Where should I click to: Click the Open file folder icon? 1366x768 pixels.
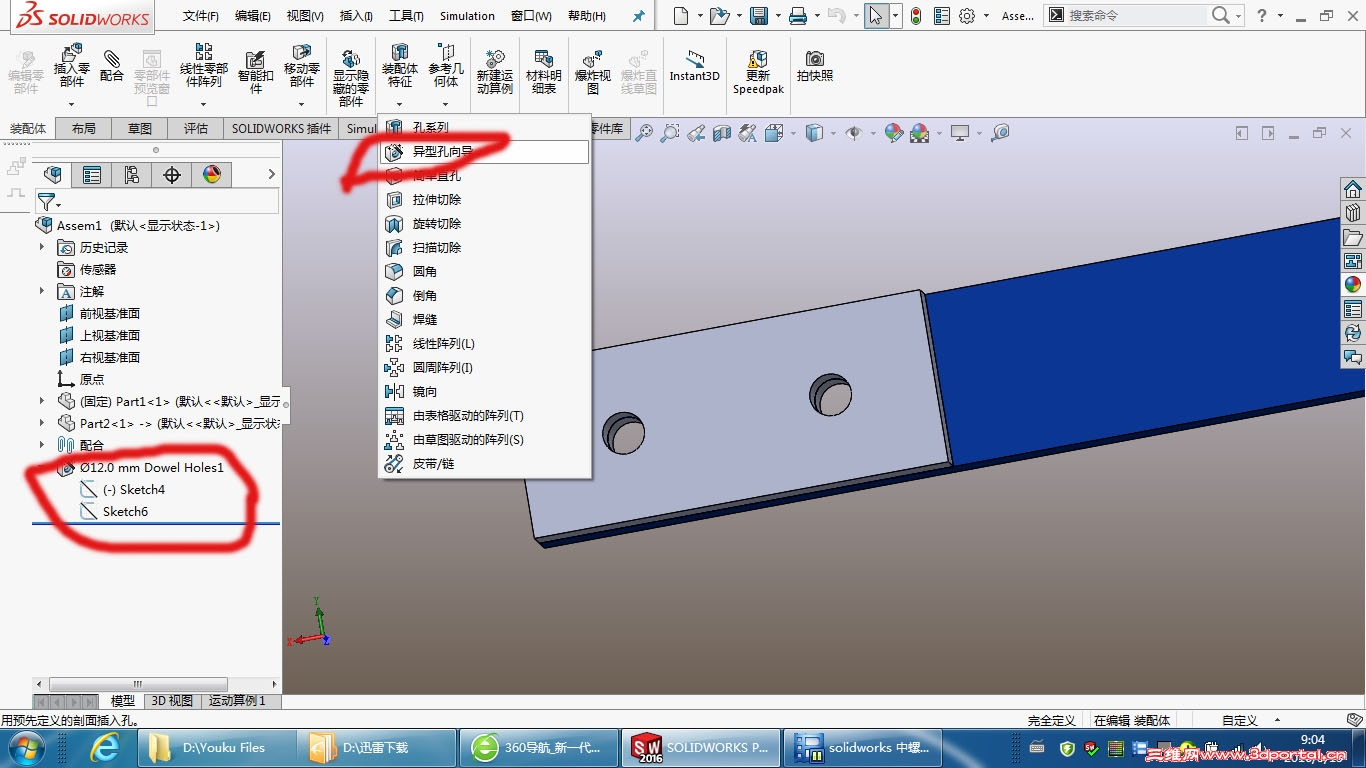pos(719,16)
